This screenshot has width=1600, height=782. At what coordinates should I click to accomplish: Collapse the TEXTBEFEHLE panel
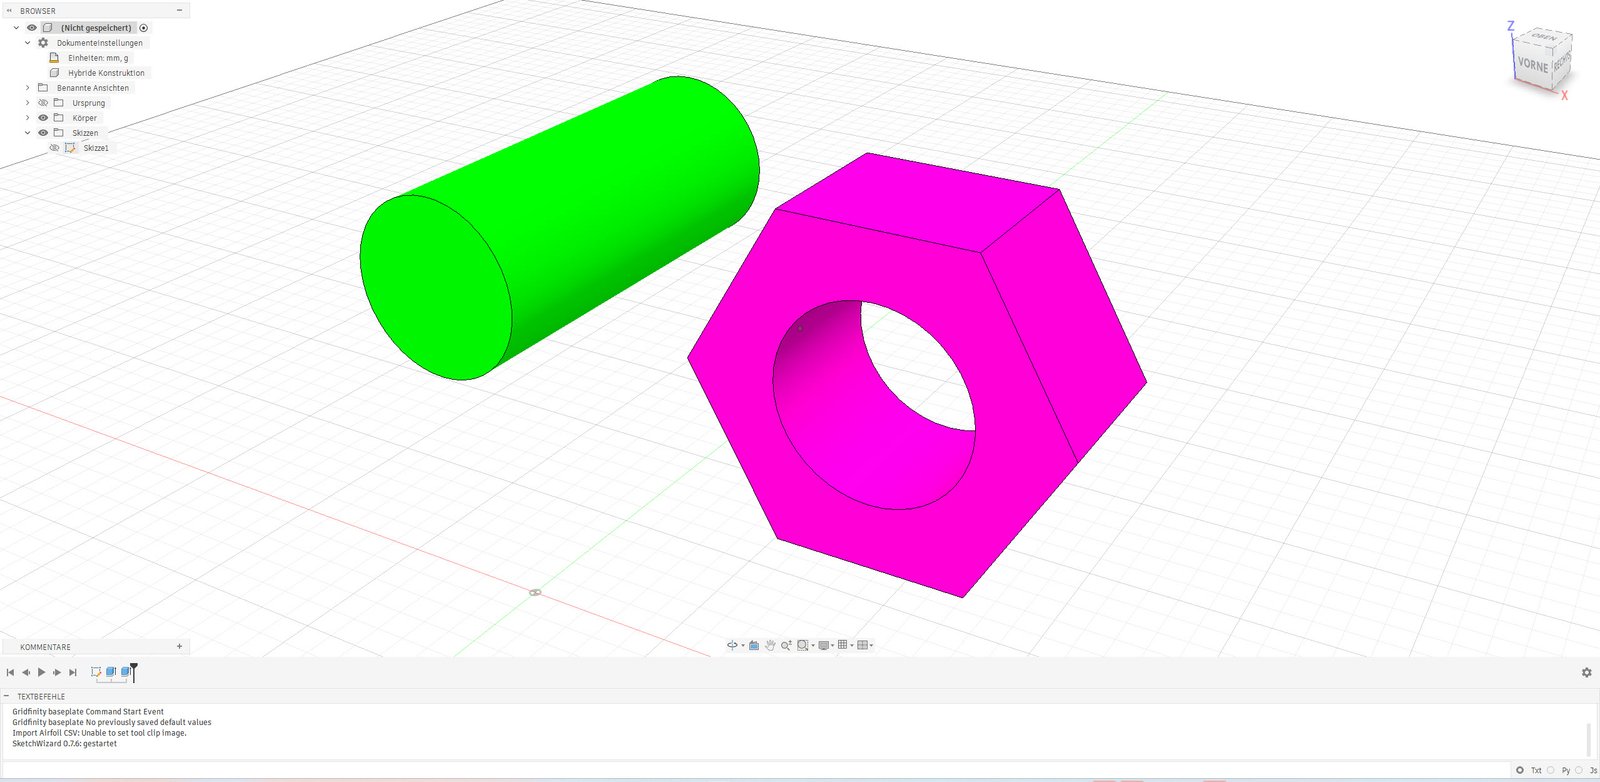tap(6, 696)
